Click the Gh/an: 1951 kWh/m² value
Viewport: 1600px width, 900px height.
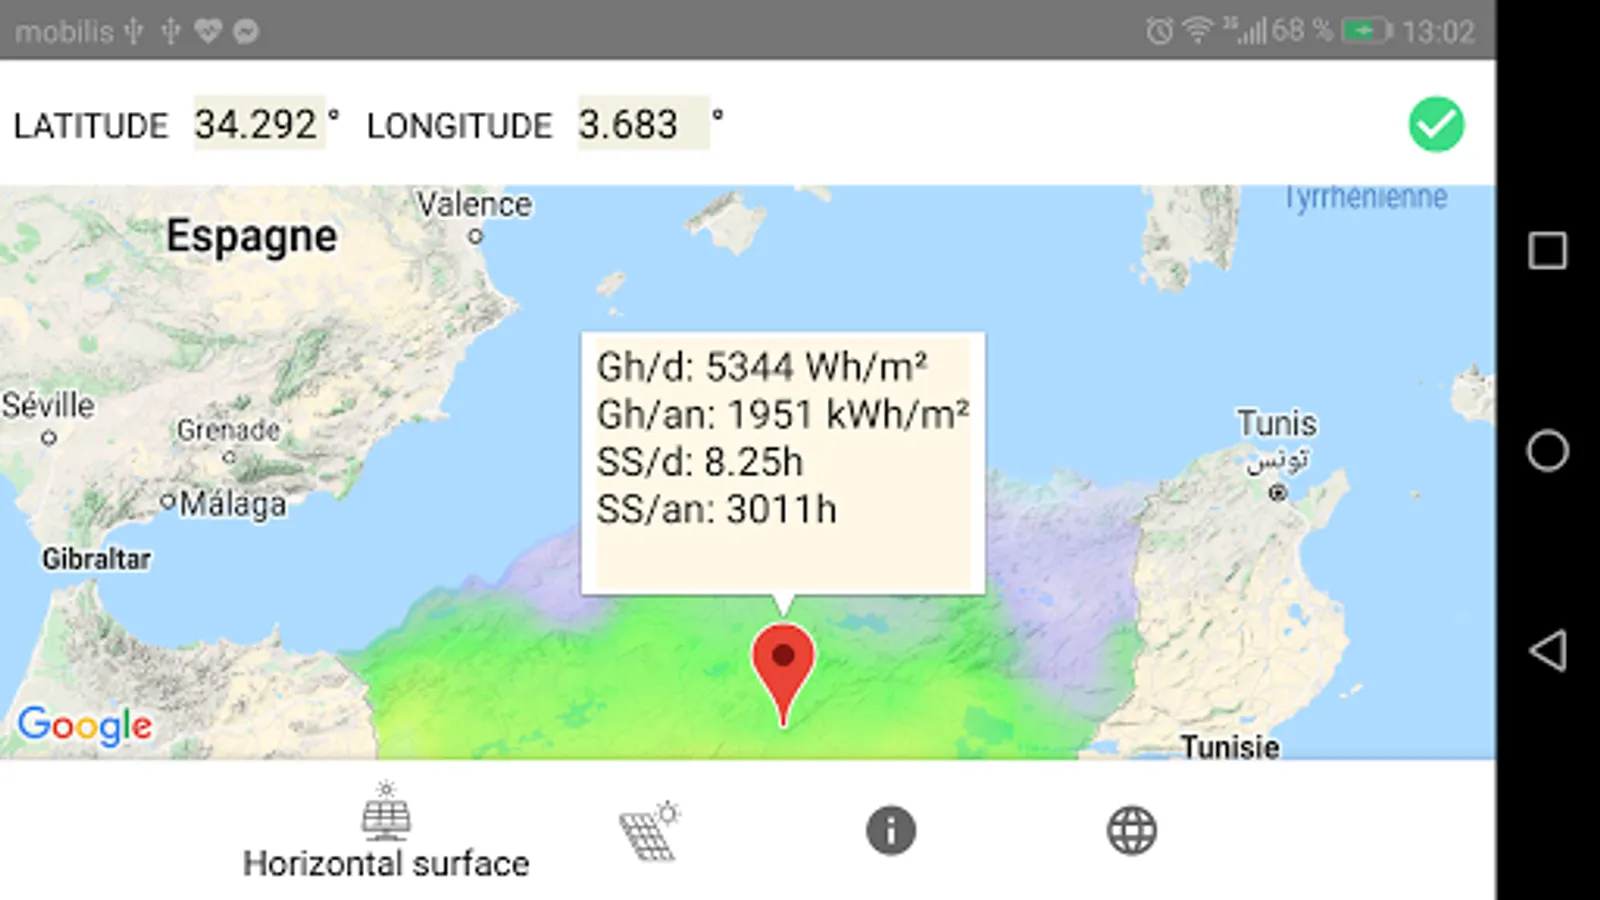tap(783, 414)
